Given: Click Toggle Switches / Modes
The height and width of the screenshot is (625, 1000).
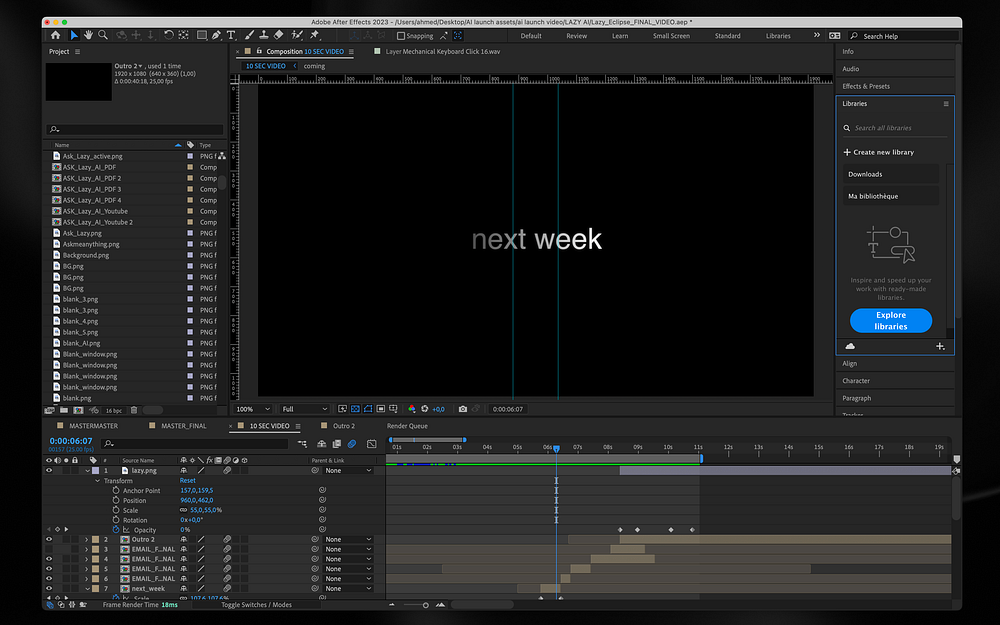Looking at the screenshot, I should click(x=256, y=605).
